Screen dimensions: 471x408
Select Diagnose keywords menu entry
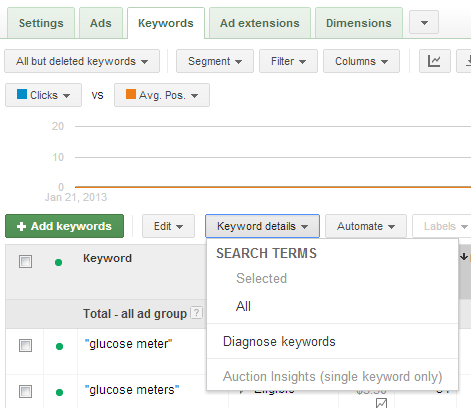click(x=279, y=342)
